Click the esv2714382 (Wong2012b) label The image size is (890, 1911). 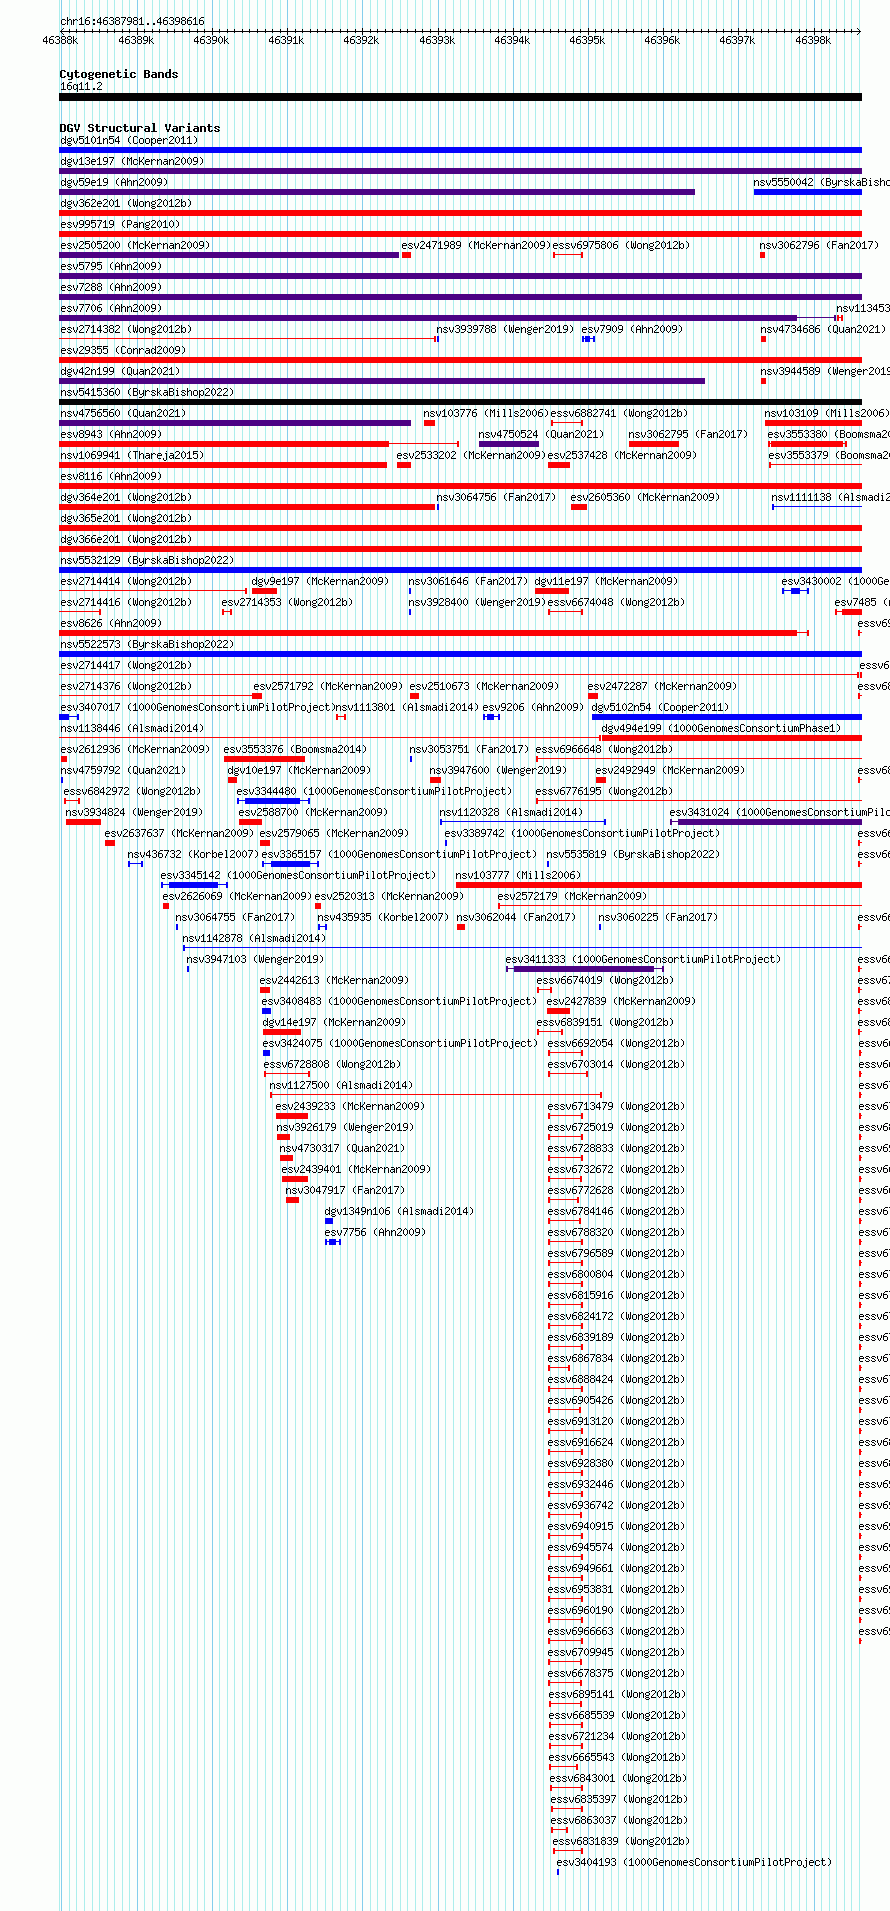126,329
